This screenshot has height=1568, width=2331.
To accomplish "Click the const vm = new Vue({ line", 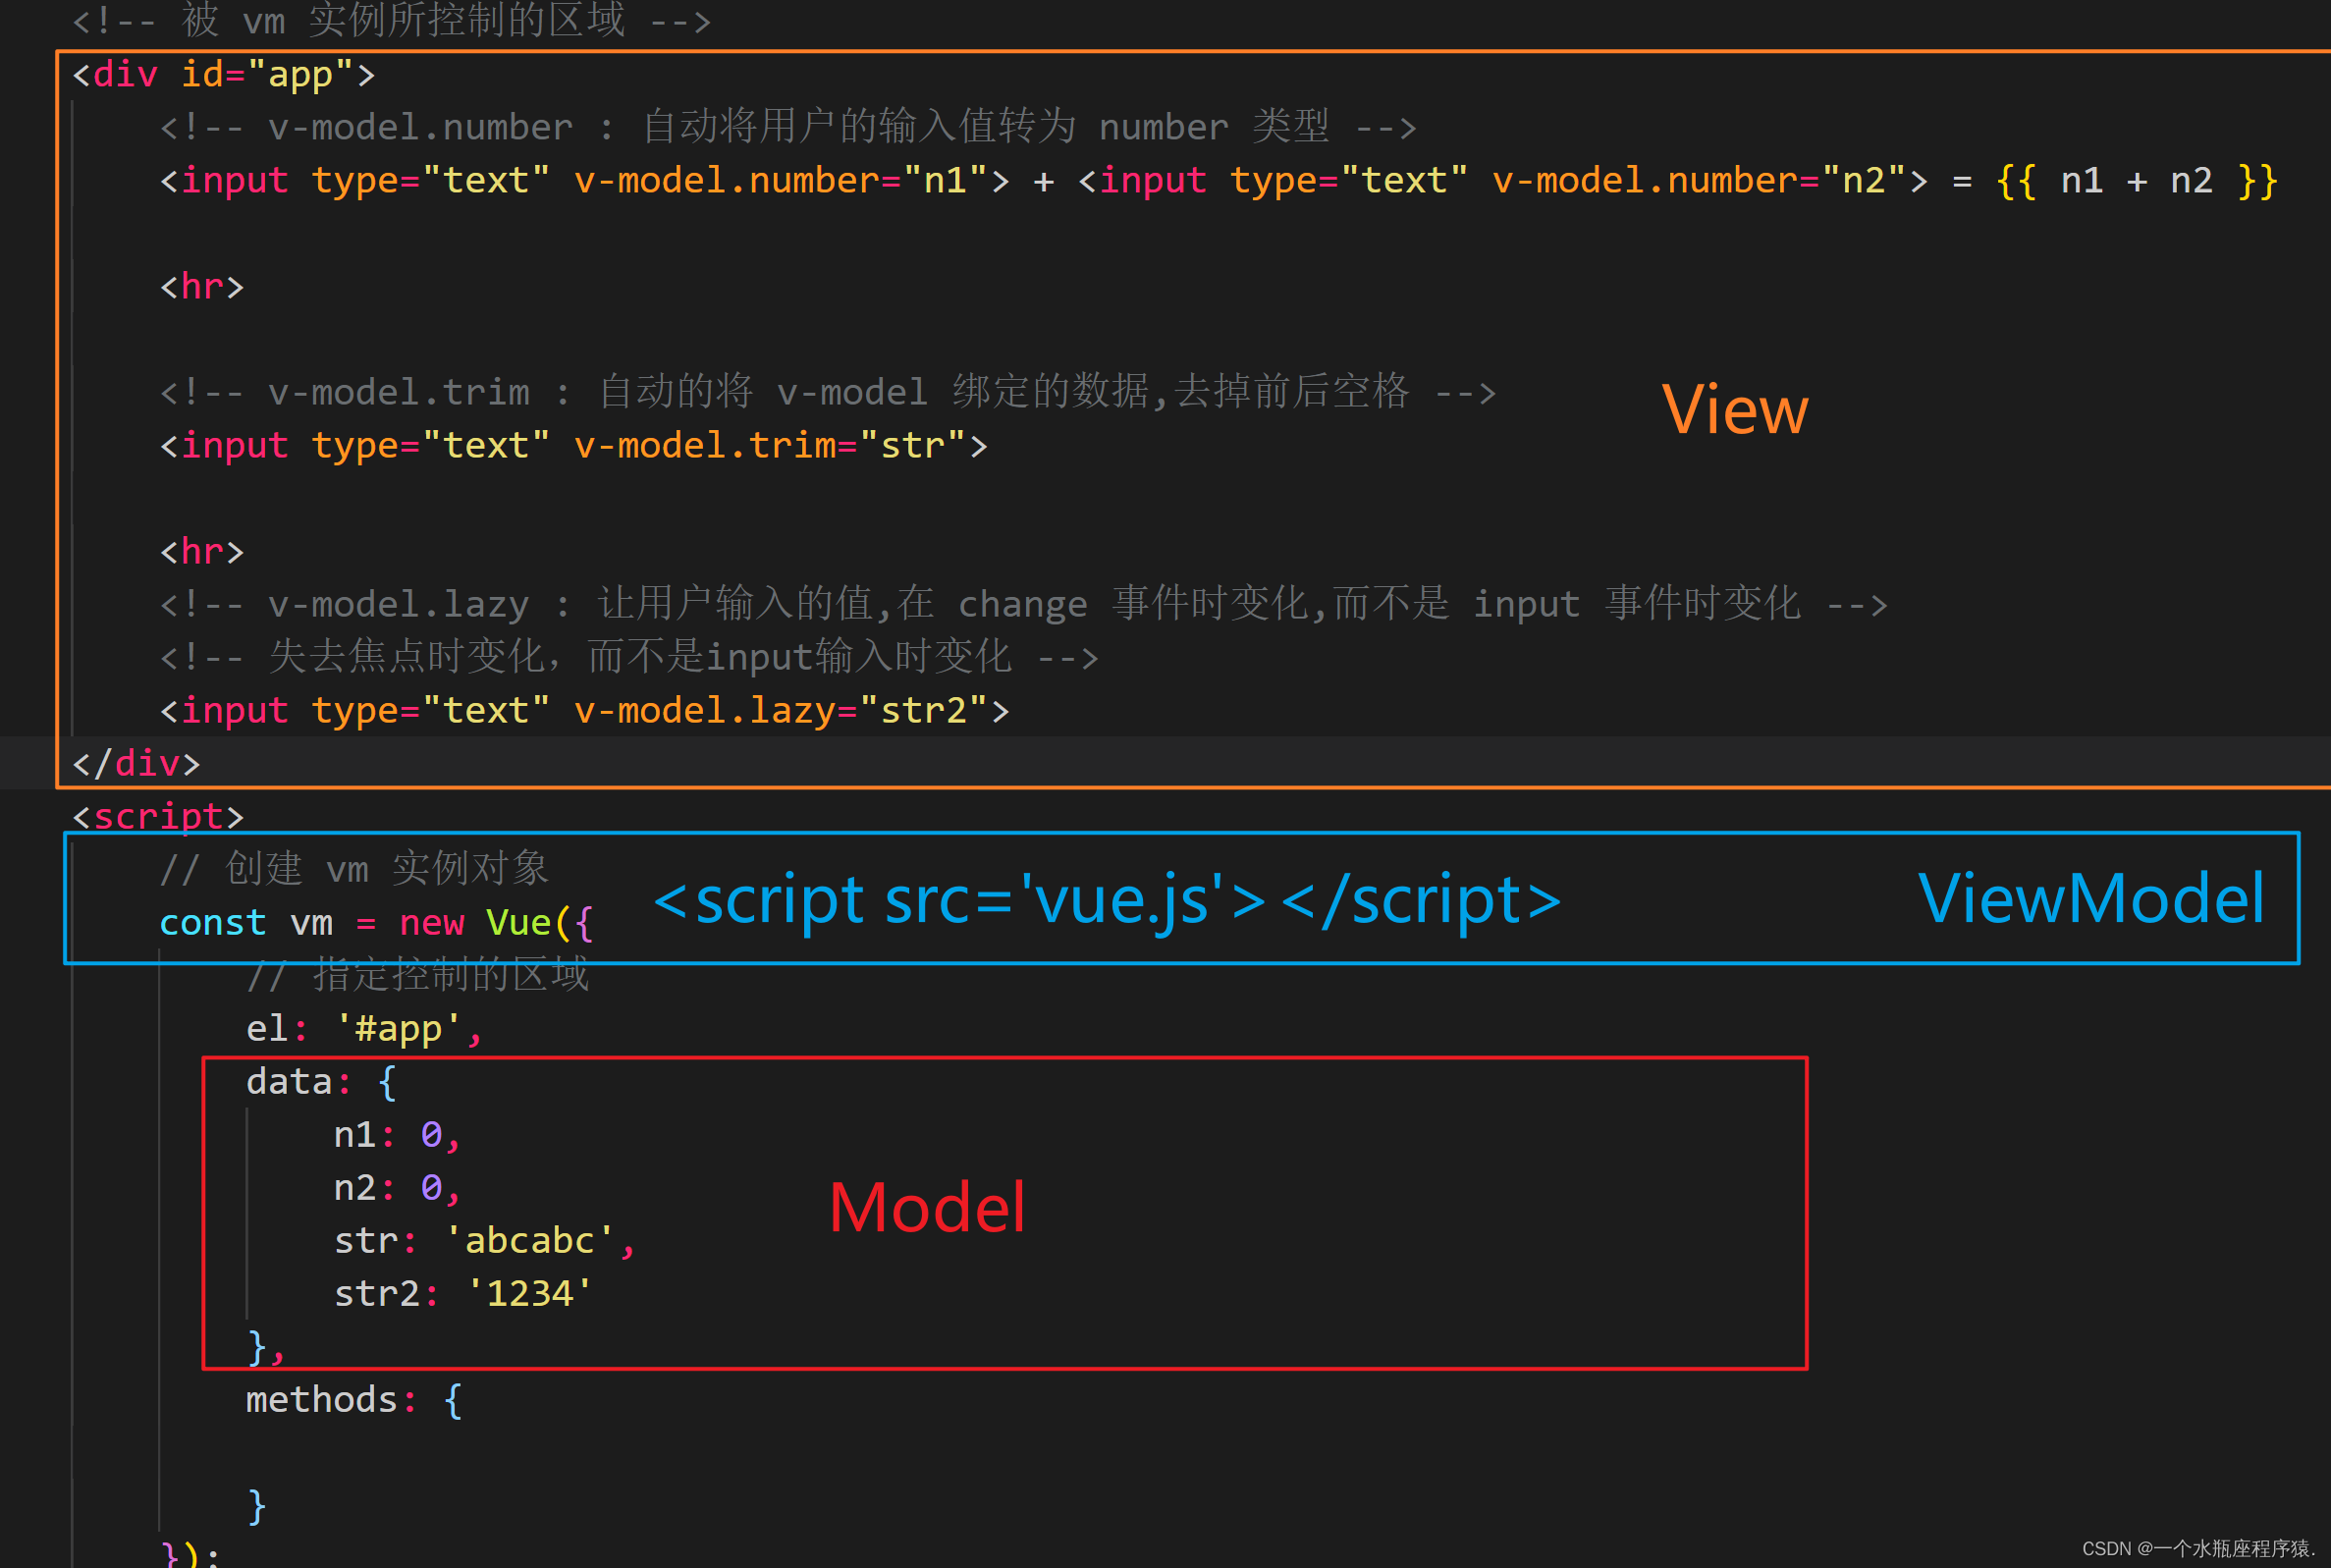I will (376, 922).
